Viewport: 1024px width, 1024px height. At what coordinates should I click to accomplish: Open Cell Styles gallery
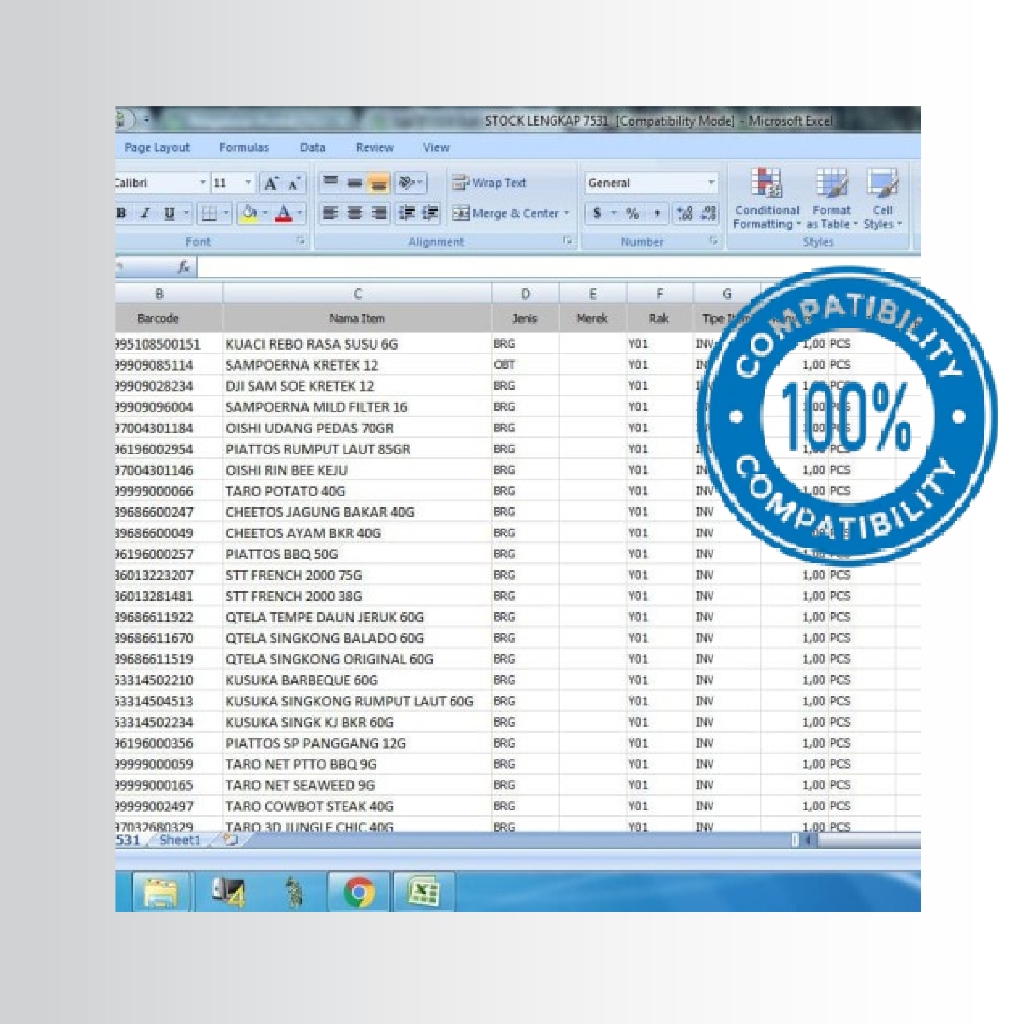coord(882,199)
